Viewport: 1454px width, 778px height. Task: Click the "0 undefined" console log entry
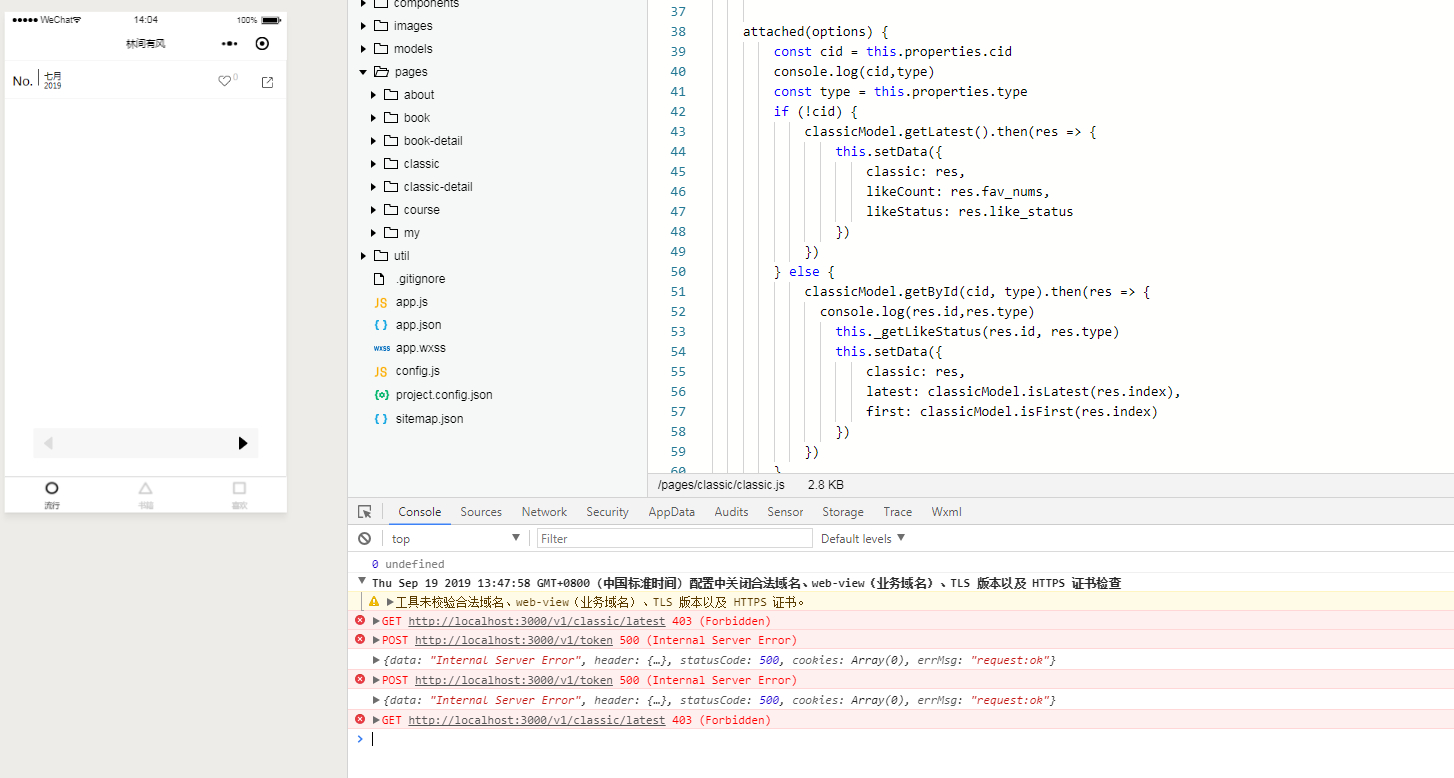click(x=408, y=564)
